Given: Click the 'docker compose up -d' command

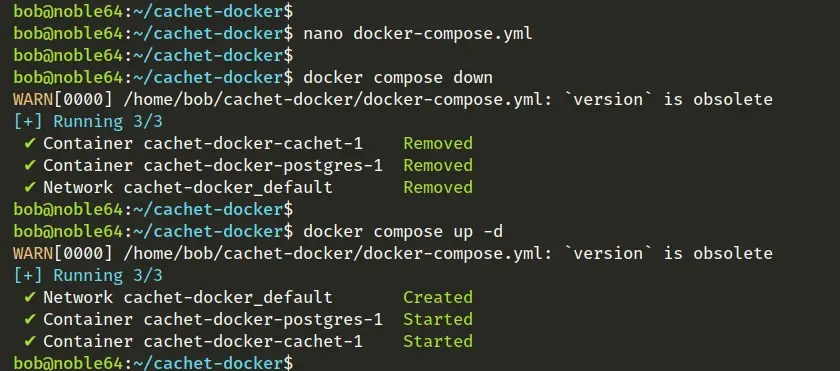Looking at the screenshot, I should (x=403, y=231).
